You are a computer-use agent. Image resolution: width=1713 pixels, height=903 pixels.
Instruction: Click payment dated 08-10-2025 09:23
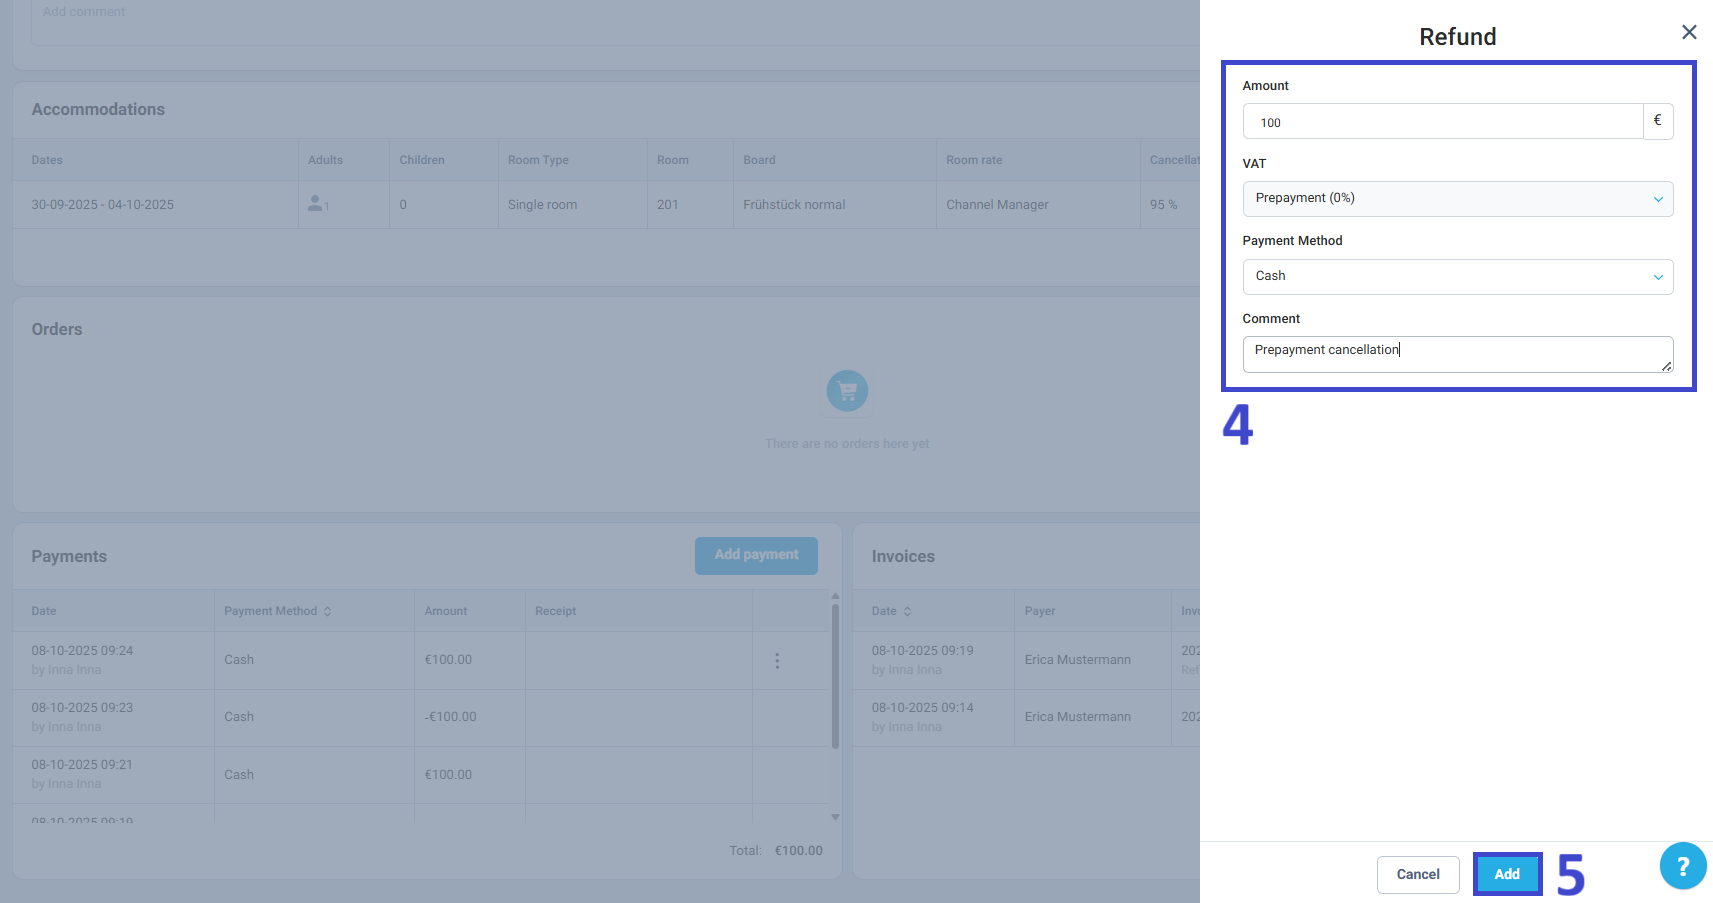pyautogui.click(x=82, y=708)
